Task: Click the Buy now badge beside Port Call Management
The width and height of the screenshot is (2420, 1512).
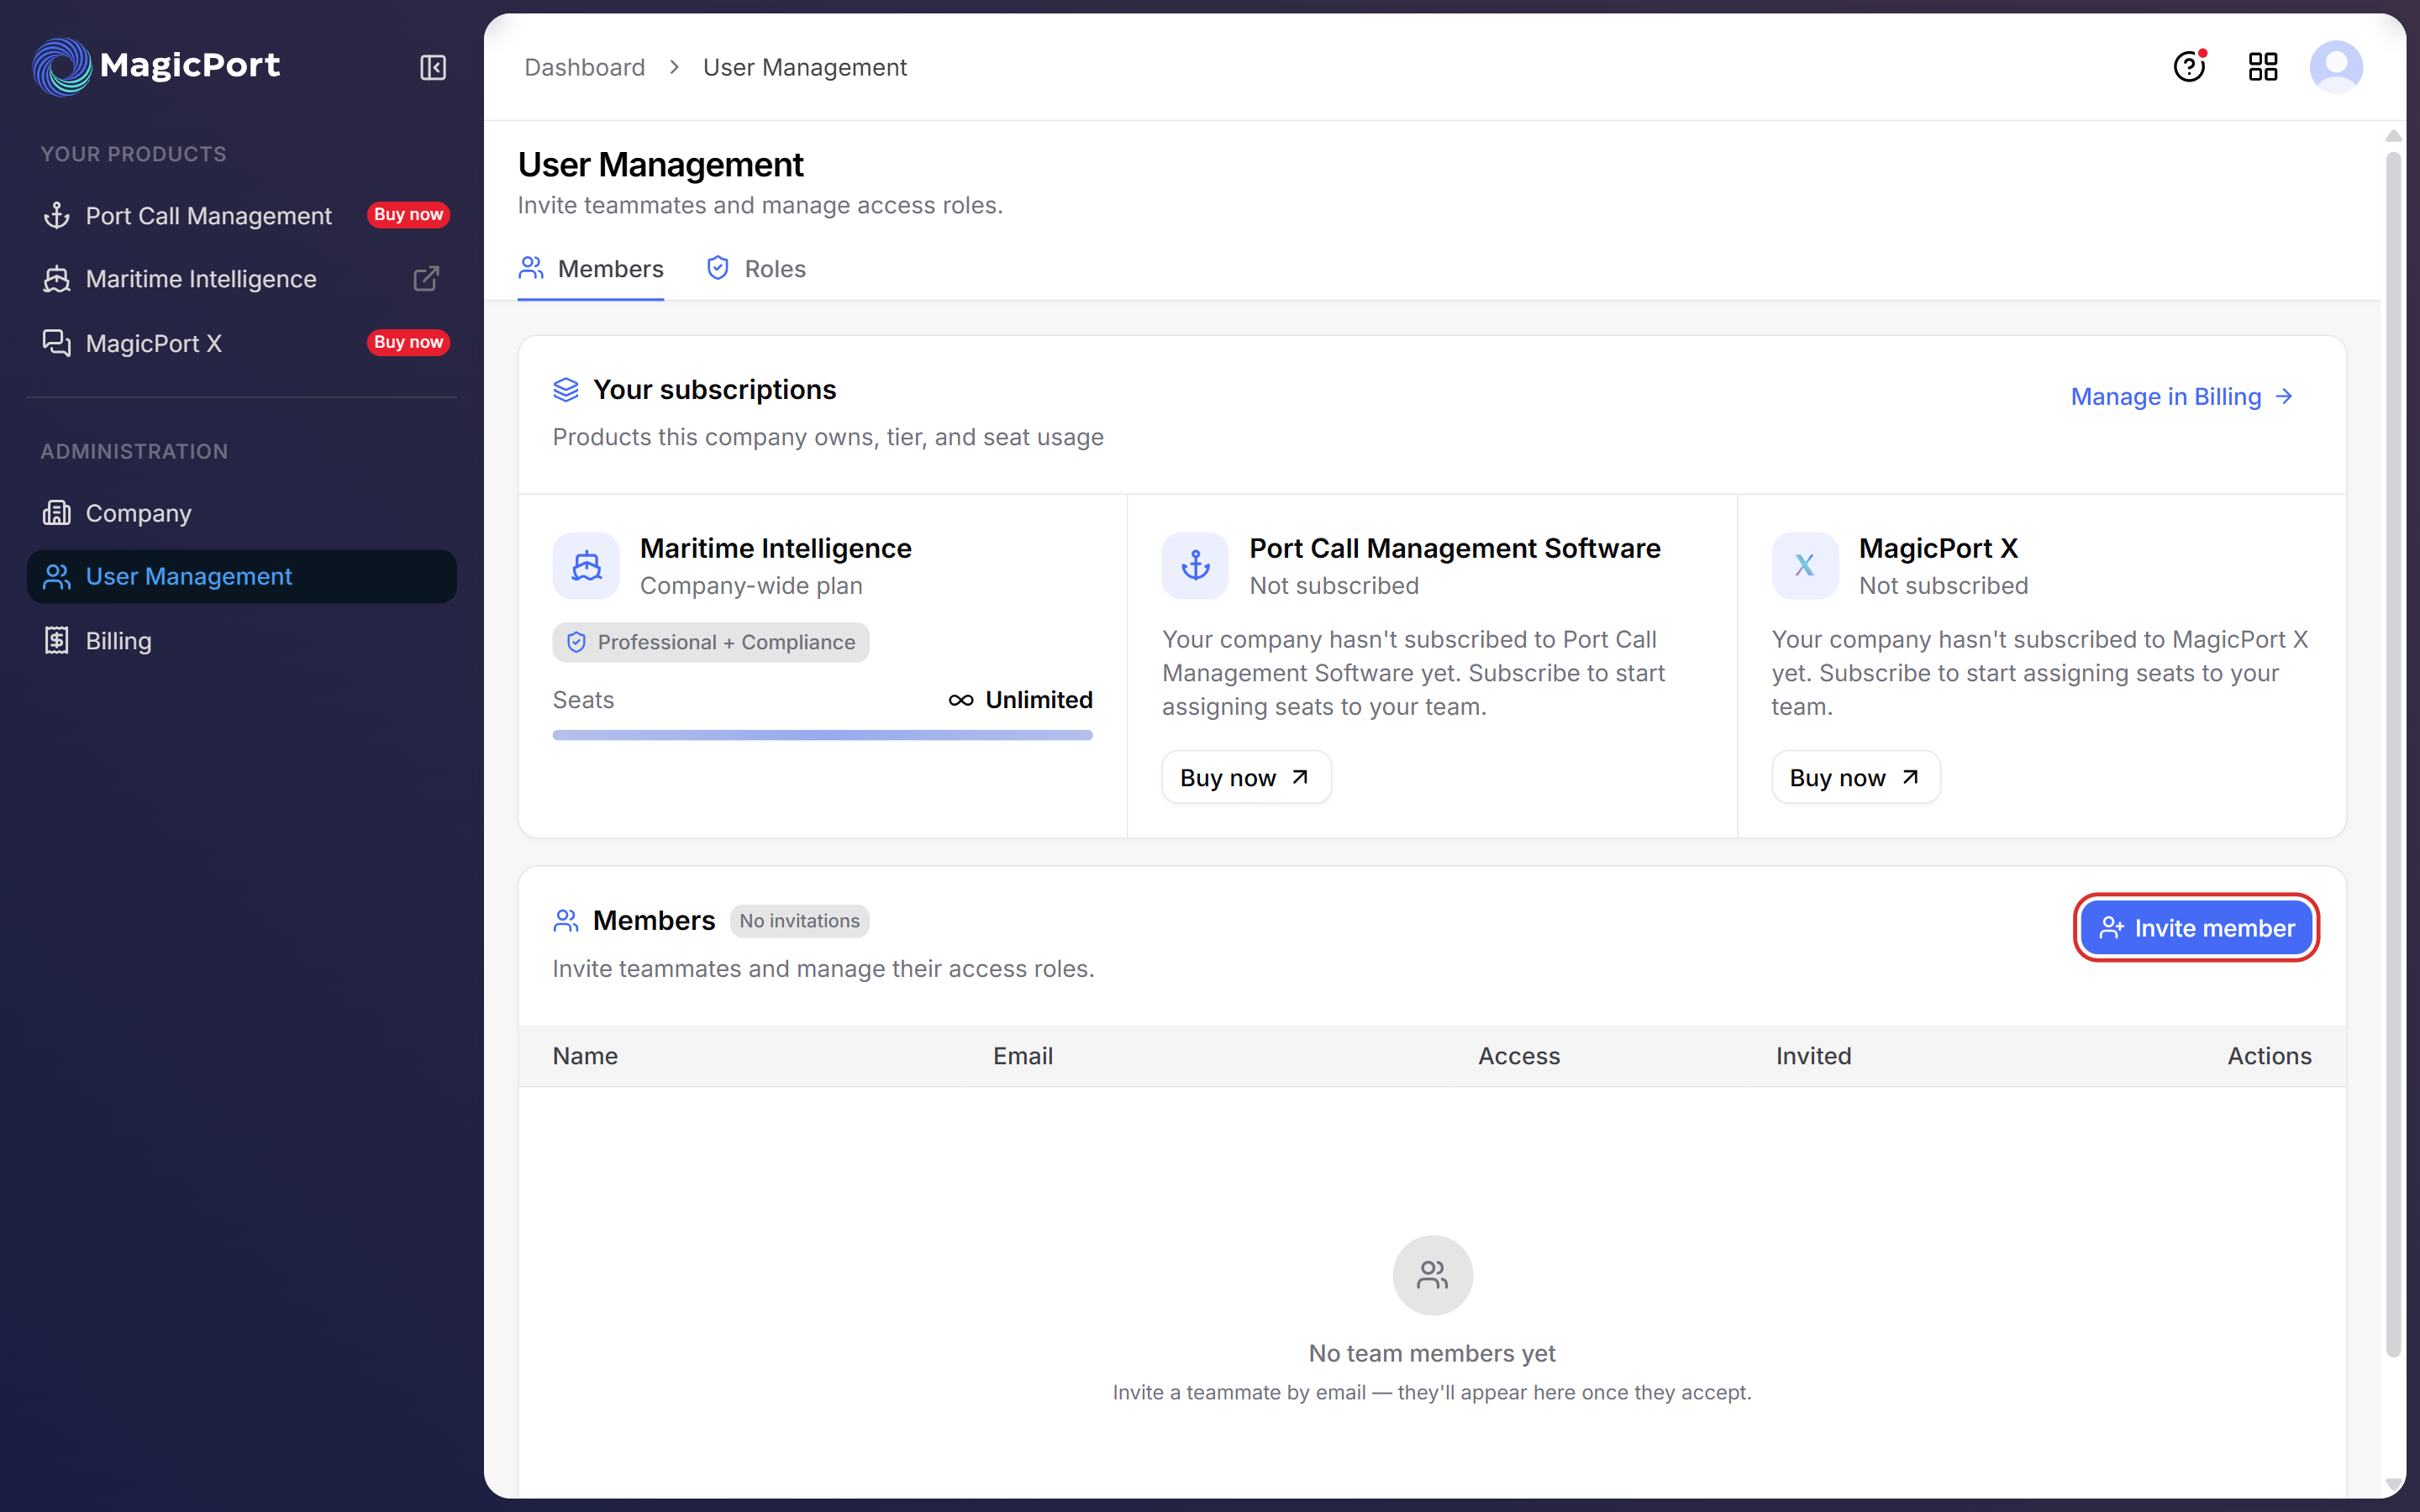Action: pos(408,215)
